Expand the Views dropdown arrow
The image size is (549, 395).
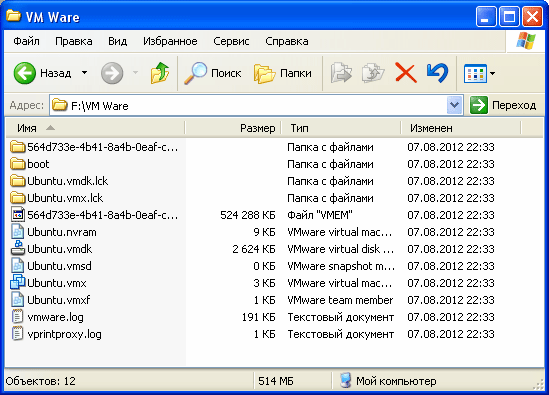(492, 74)
